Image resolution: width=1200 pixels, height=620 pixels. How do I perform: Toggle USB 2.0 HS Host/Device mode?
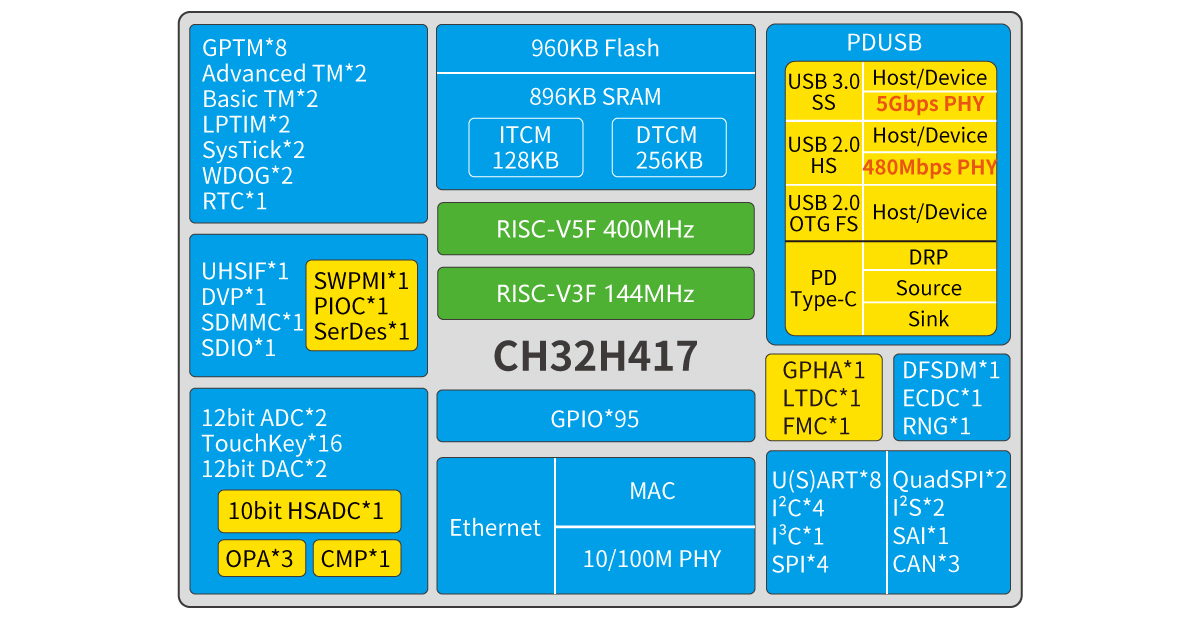tap(928, 136)
